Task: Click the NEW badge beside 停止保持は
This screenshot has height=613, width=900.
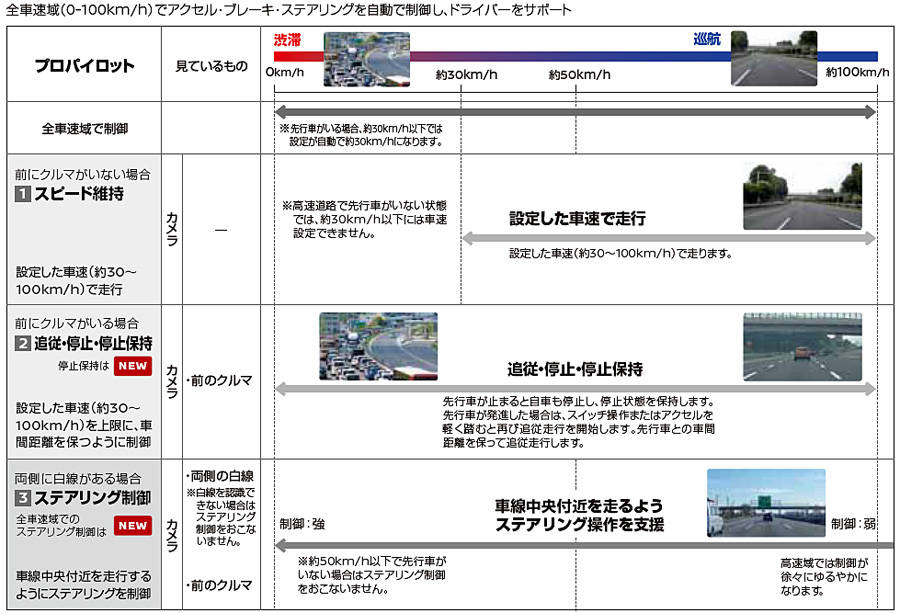Action: click(x=133, y=366)
